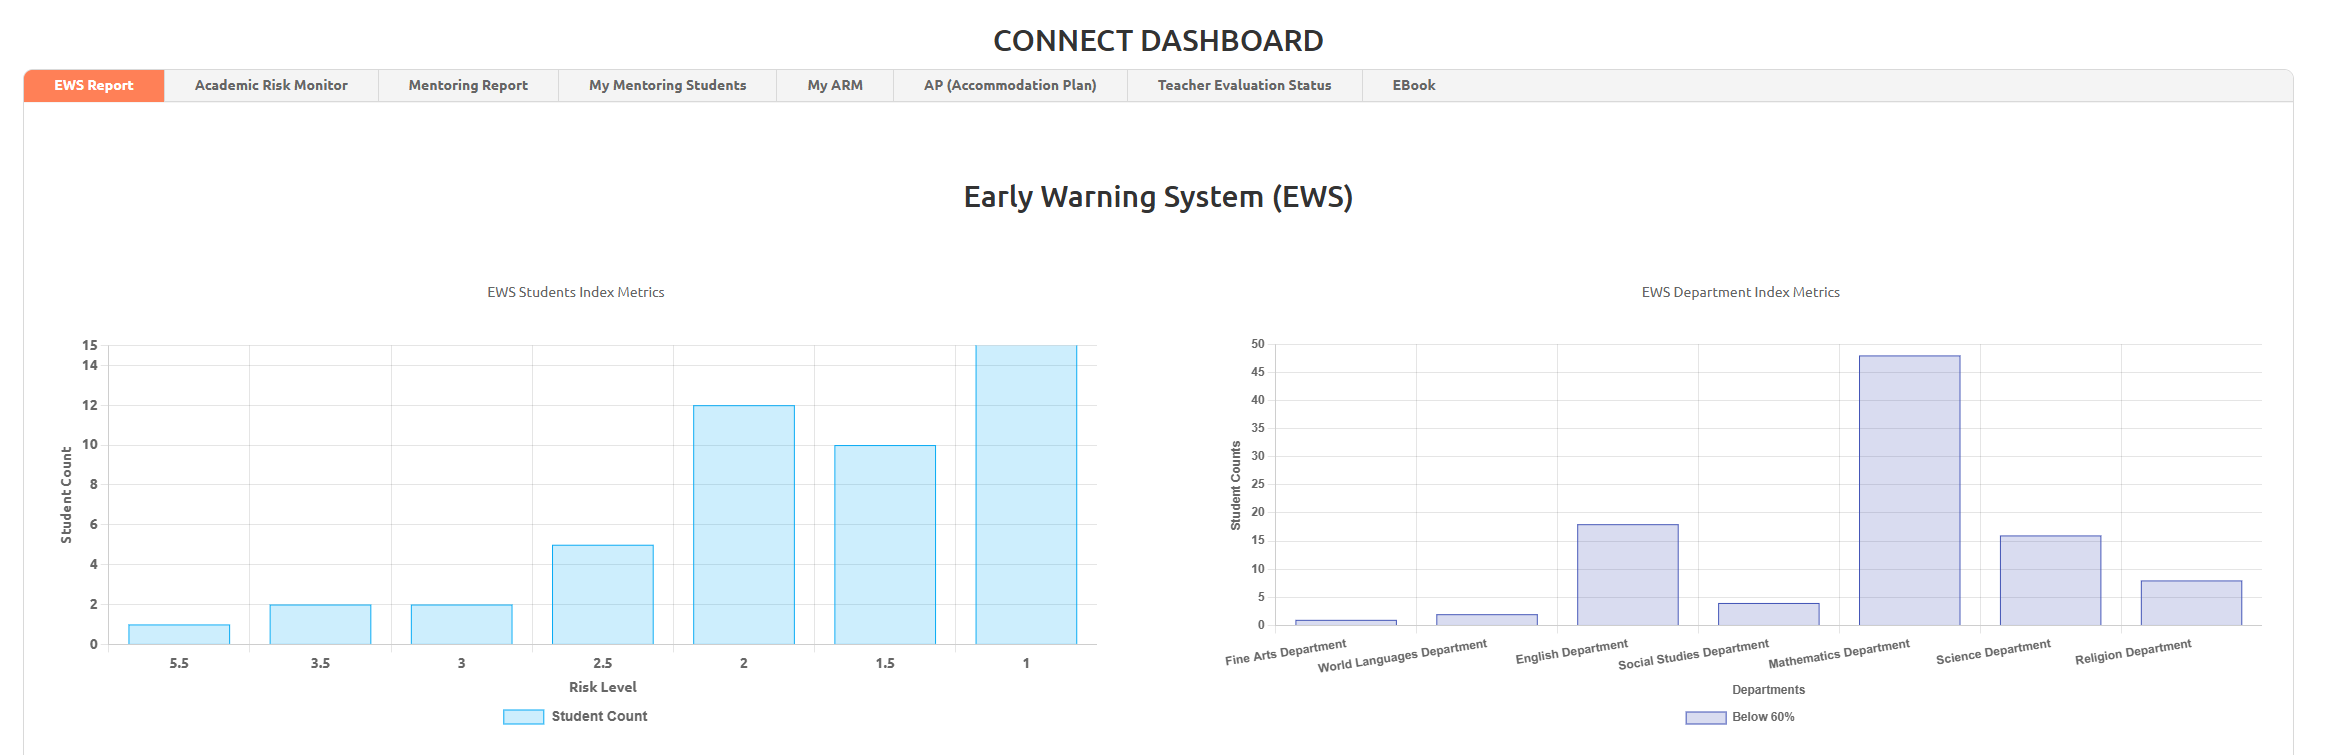The height and width of the screenshot is (755, 2351).
Task: Click the English Department bar
Action: tap(1628, 575)
